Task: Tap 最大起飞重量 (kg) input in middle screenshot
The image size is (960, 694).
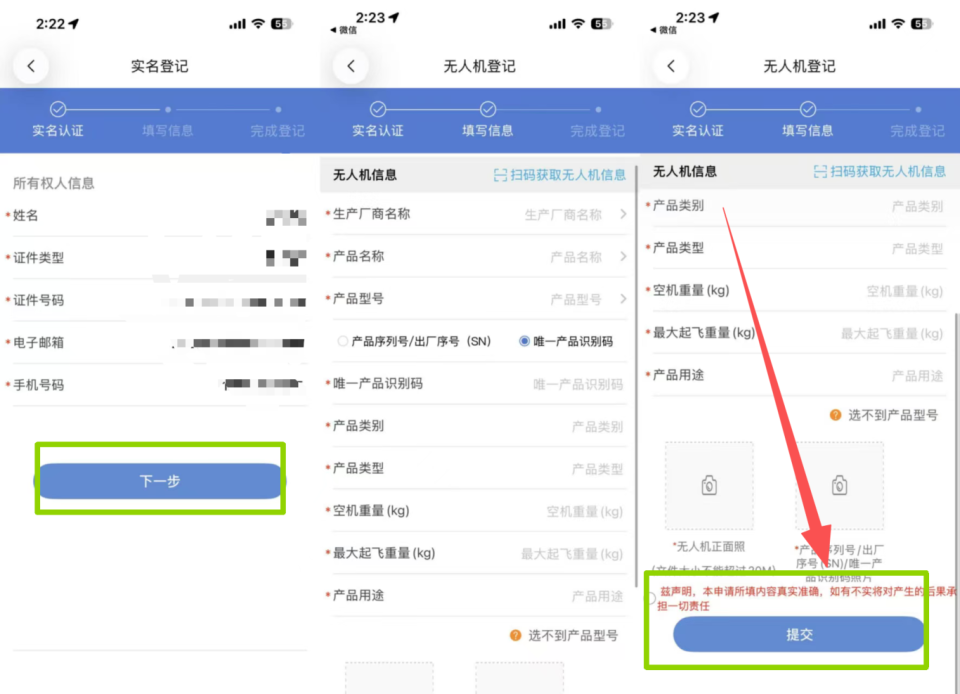Action: 478,553
